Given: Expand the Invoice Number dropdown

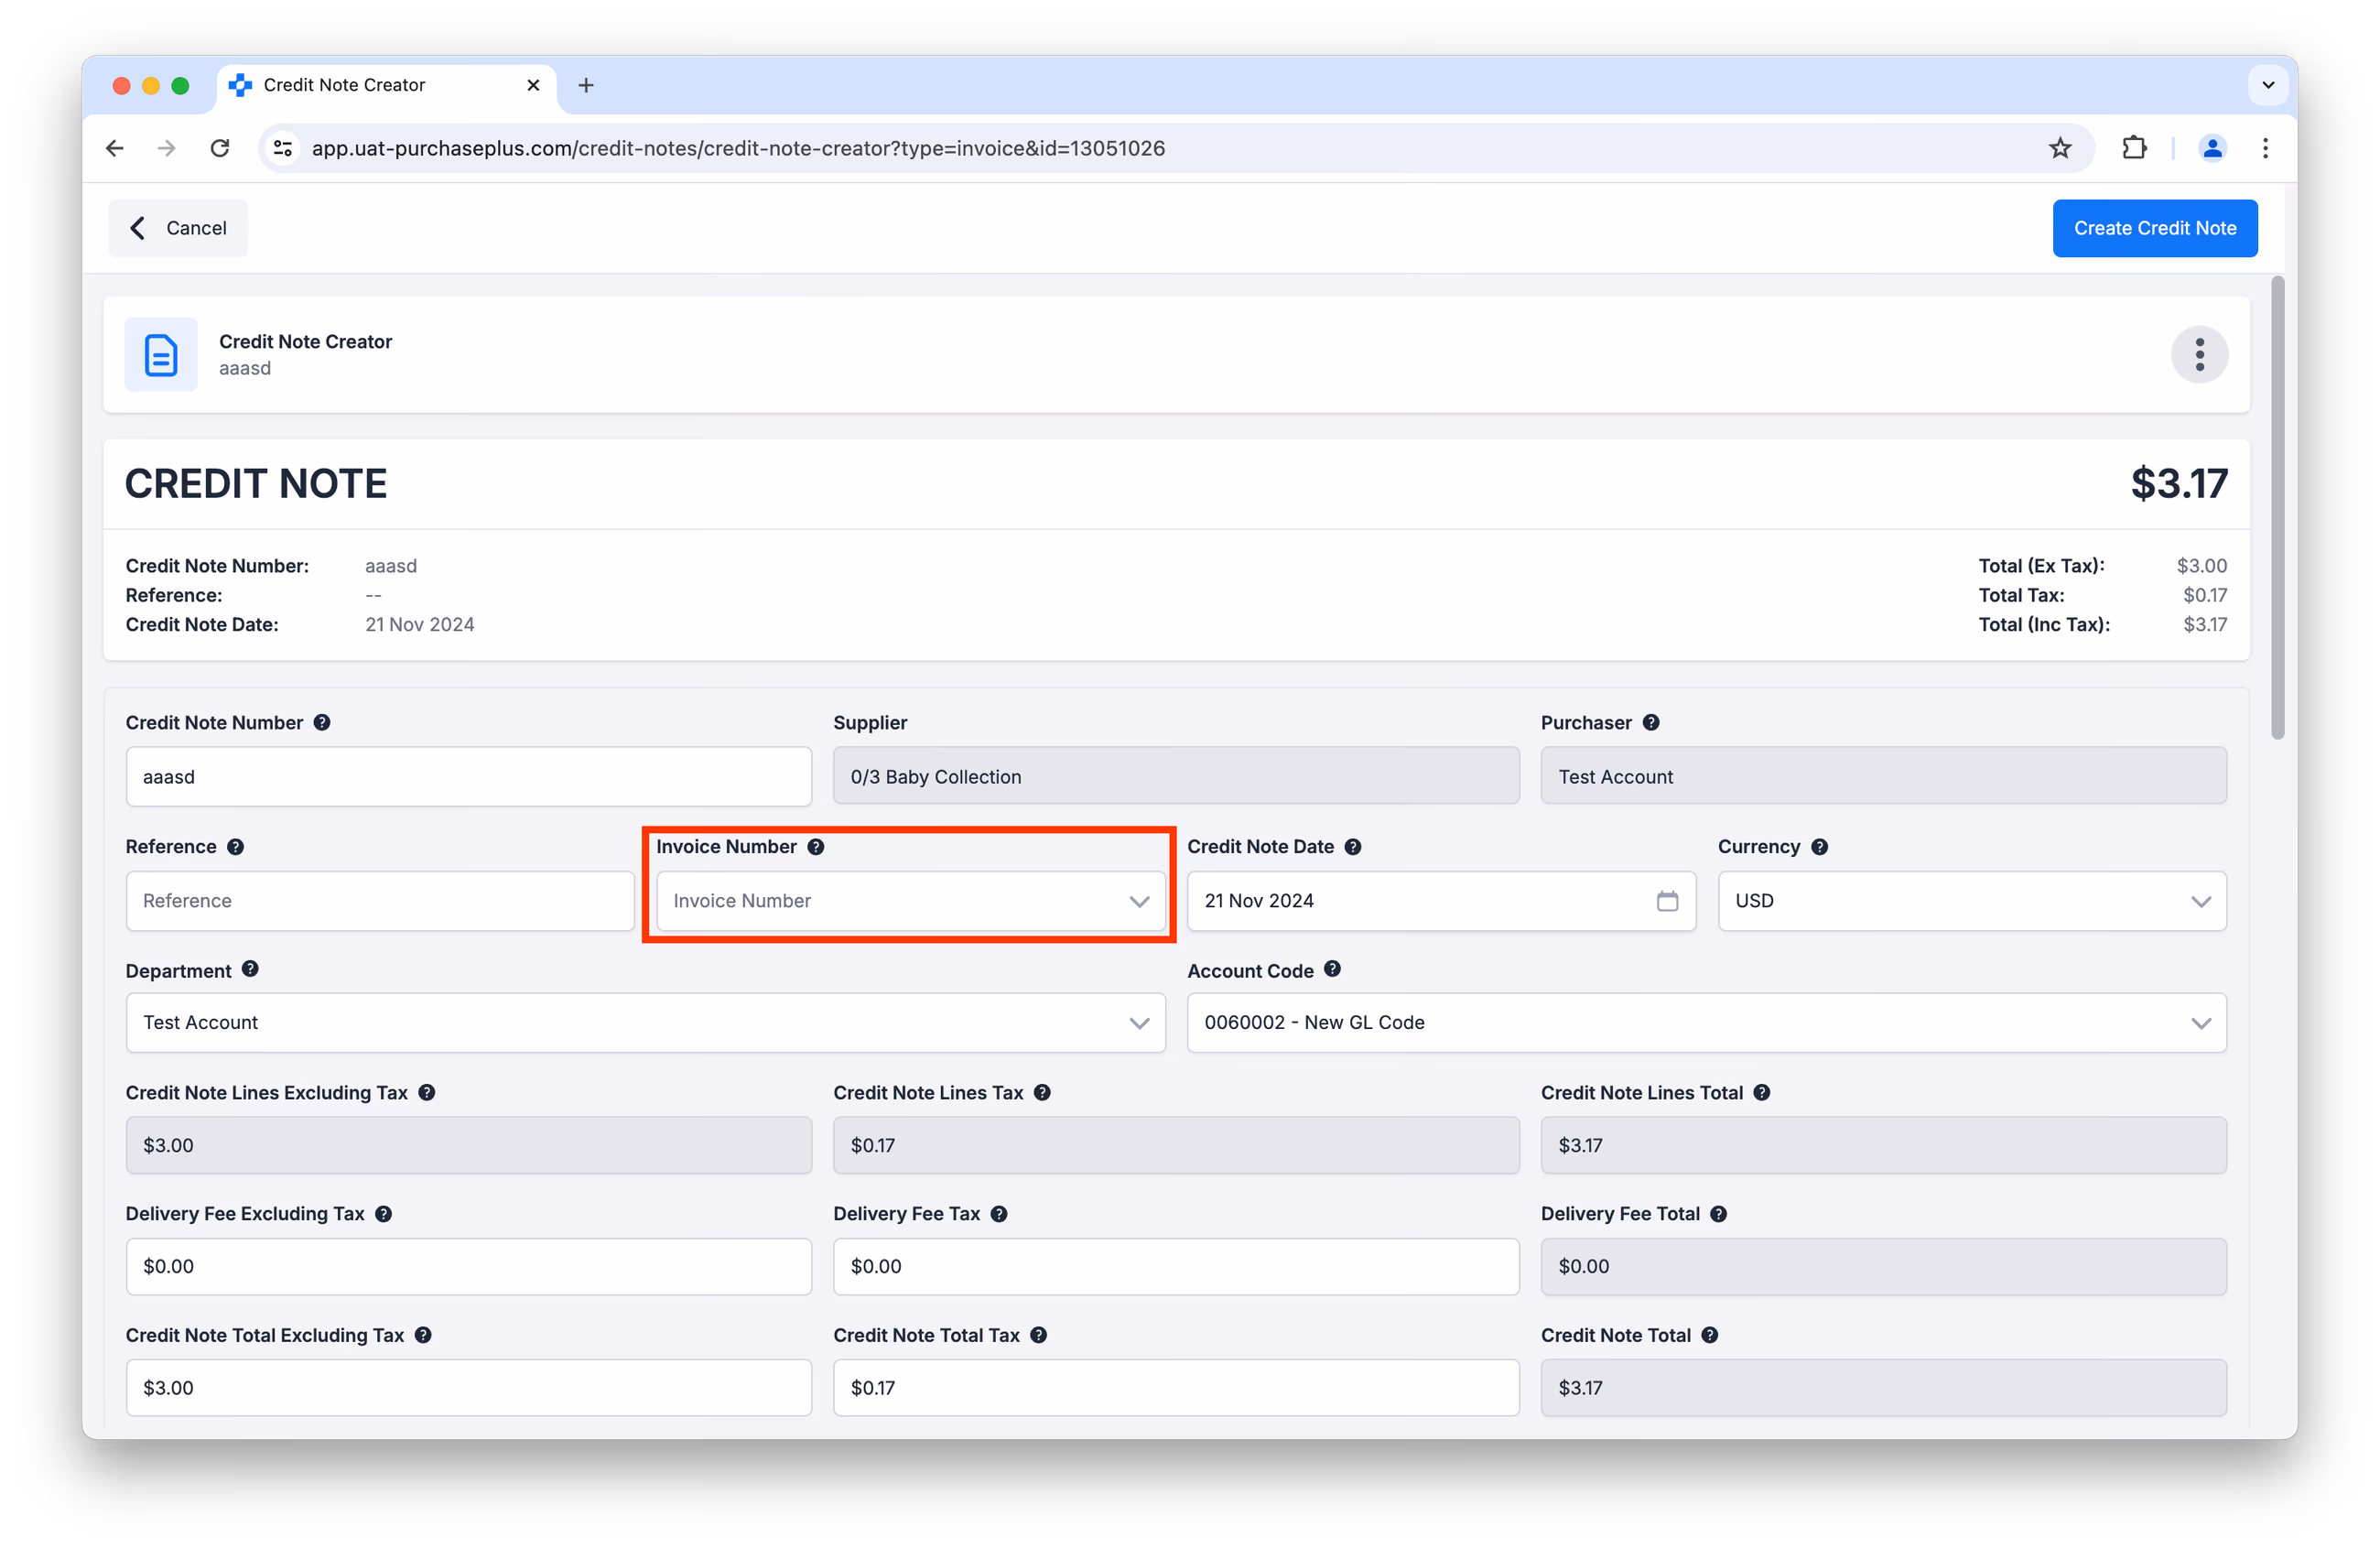Looking at the screenshot, I should (910, 901).
